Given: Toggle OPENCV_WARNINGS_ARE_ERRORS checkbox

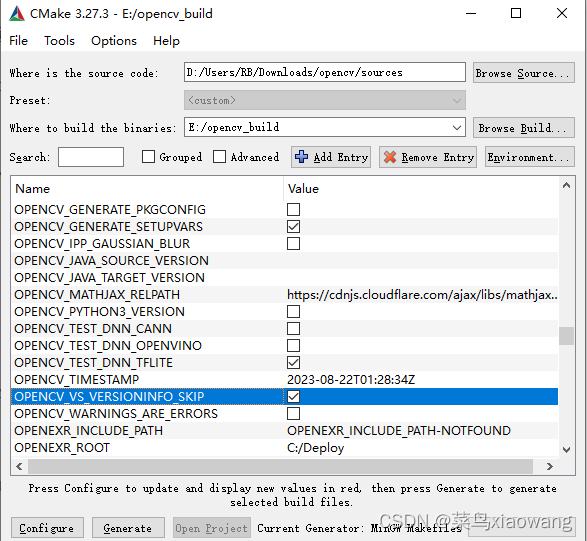Looking at the screenshot, I should (x=294, y=414).
